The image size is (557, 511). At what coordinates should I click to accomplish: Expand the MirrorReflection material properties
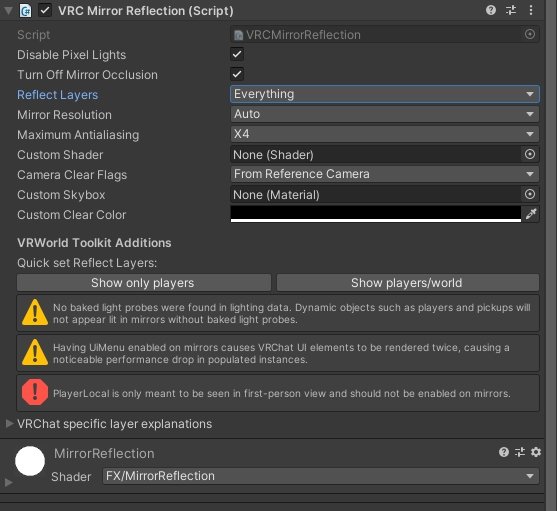click(x=9, y=482)
